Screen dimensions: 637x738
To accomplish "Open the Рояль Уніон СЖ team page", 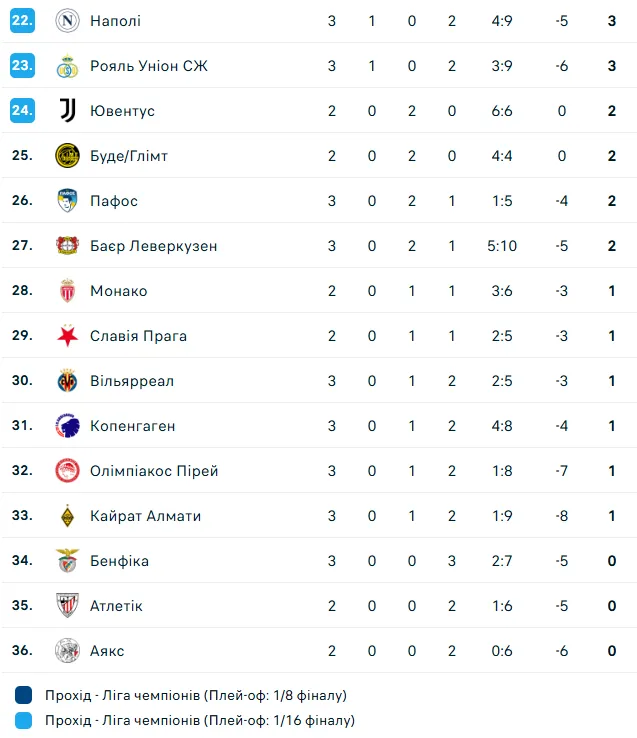I will coord(148,66).
